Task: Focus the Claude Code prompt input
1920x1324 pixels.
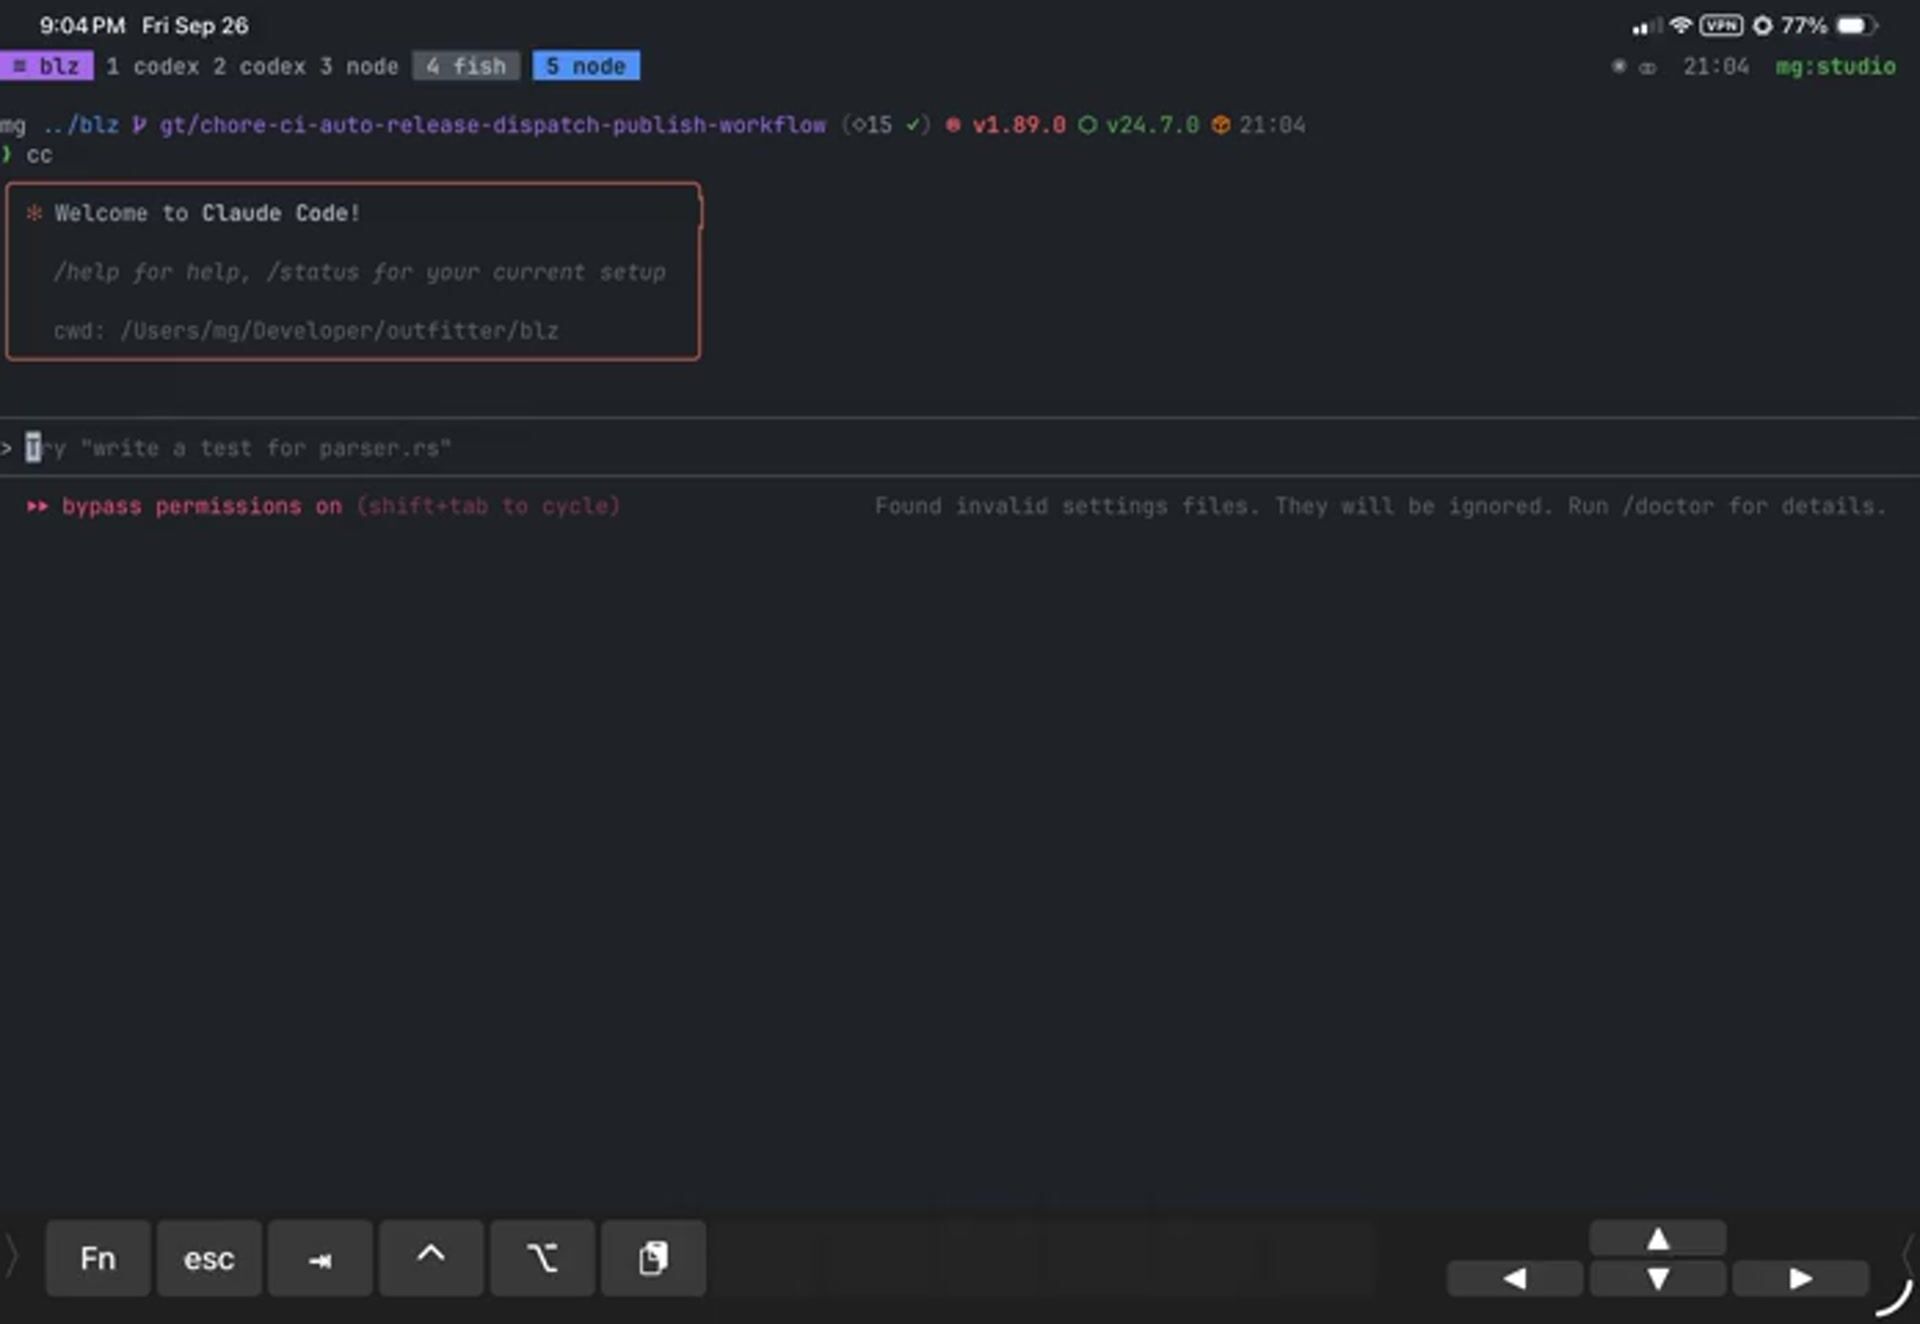Action: 240,448
